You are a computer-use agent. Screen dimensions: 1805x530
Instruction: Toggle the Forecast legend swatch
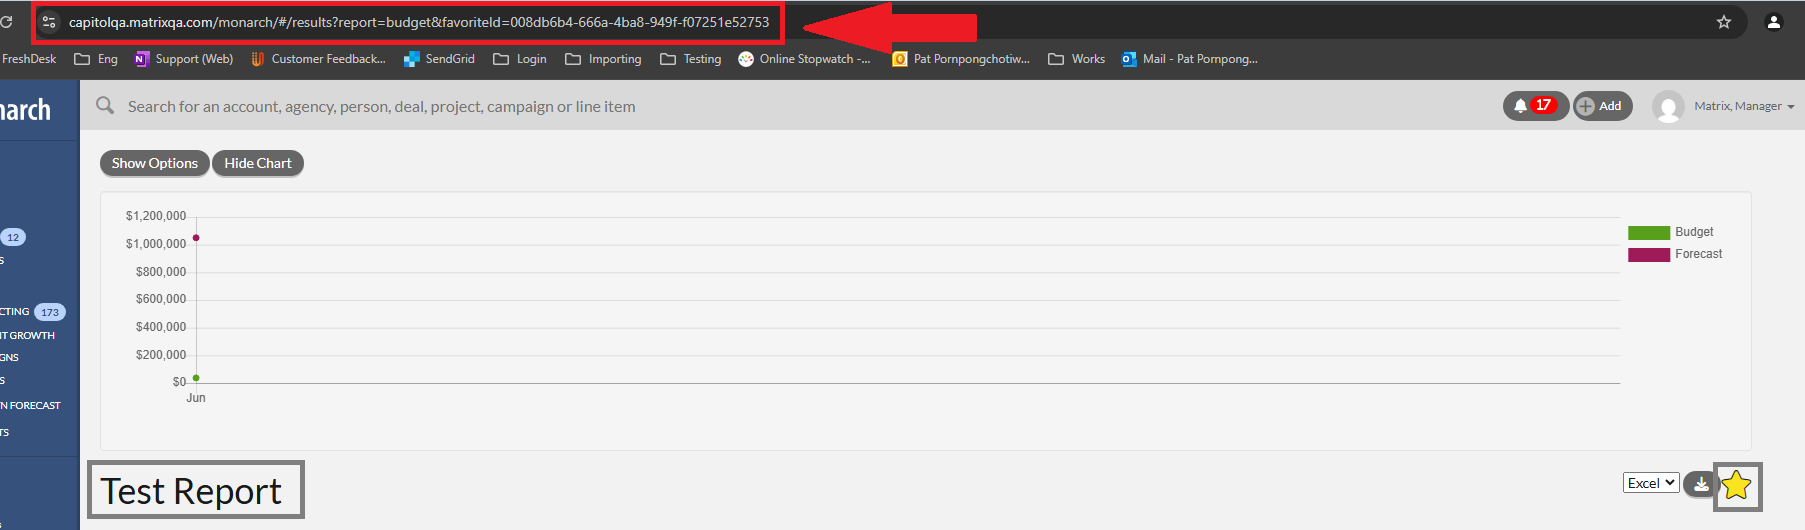1649,255
